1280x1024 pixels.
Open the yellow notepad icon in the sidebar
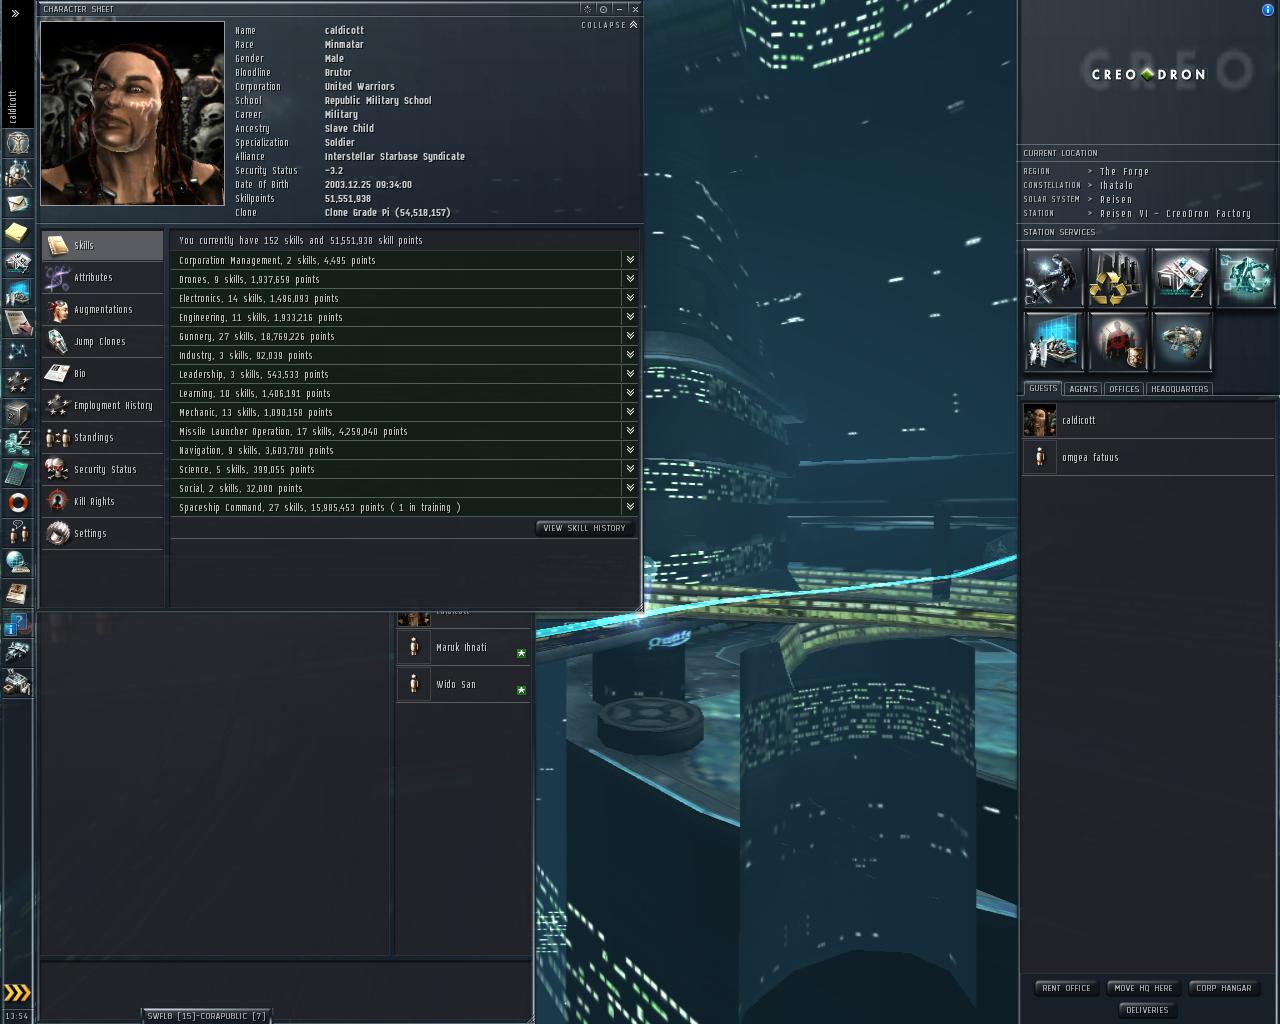coord(17,233)
